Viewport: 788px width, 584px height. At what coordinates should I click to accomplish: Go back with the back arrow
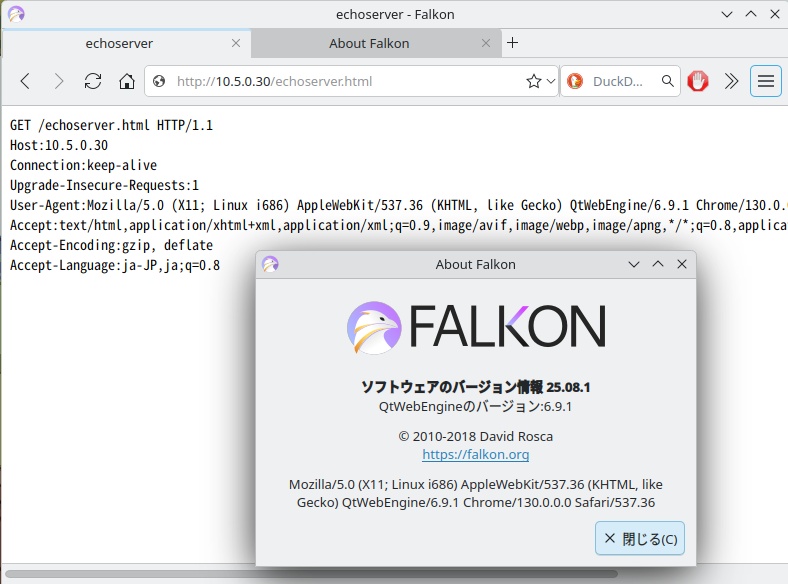25,81
